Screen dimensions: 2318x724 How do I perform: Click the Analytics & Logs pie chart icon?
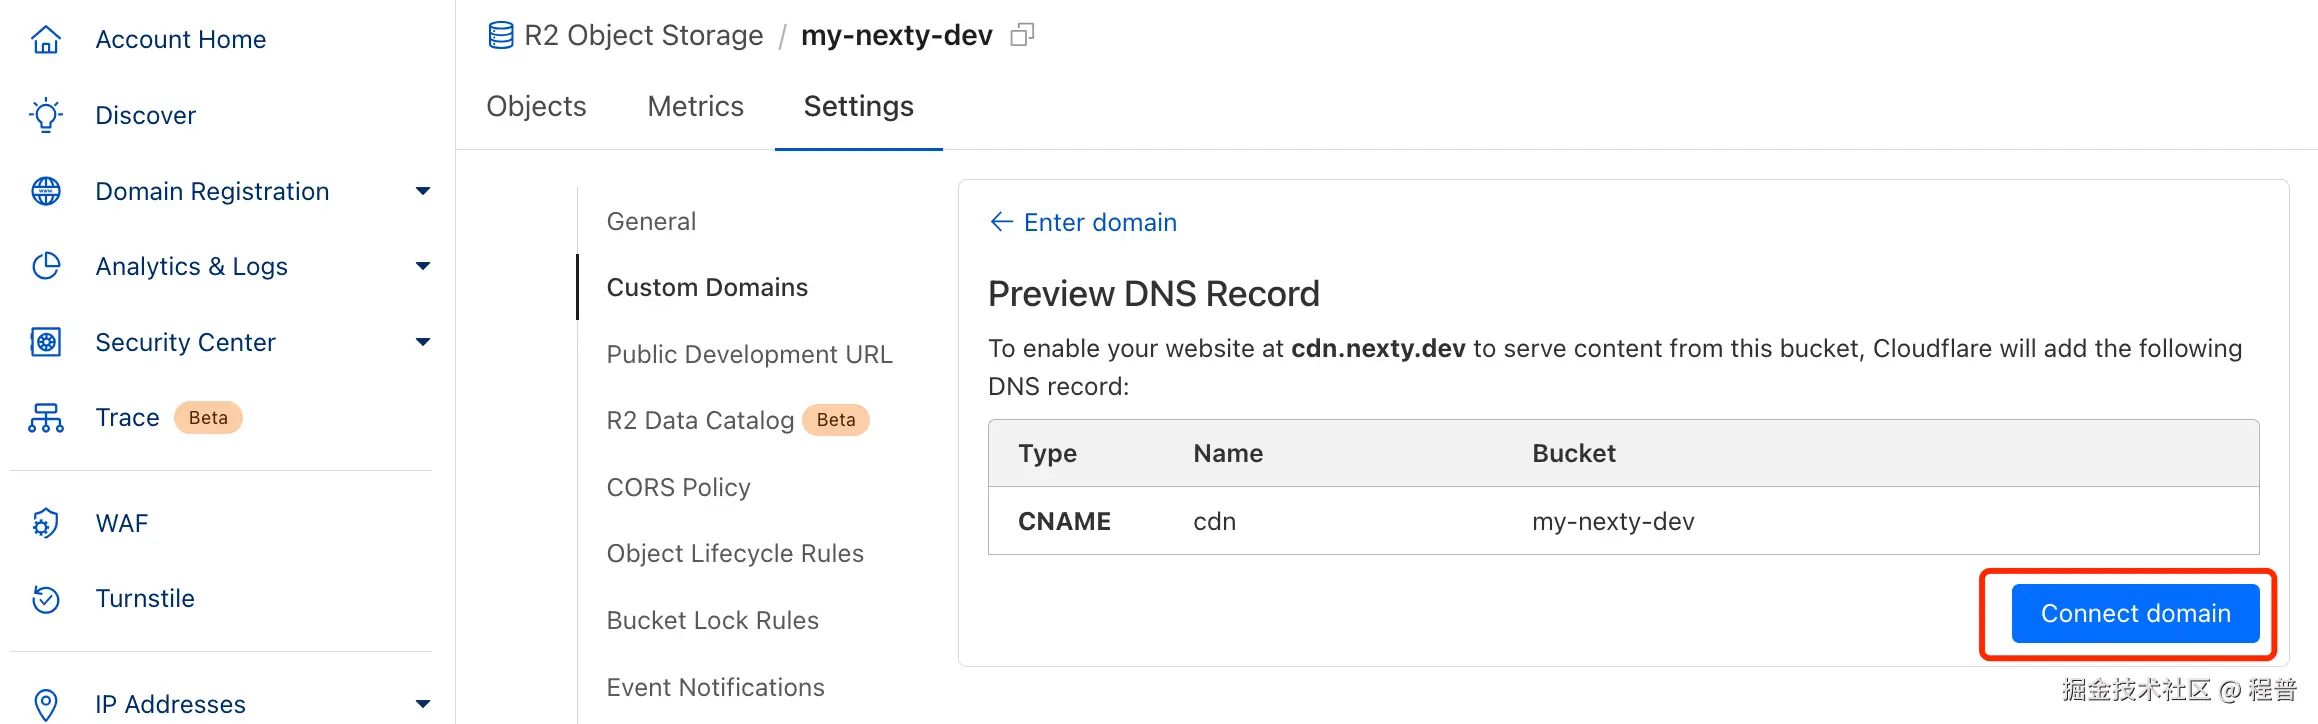tap(46, 266)
